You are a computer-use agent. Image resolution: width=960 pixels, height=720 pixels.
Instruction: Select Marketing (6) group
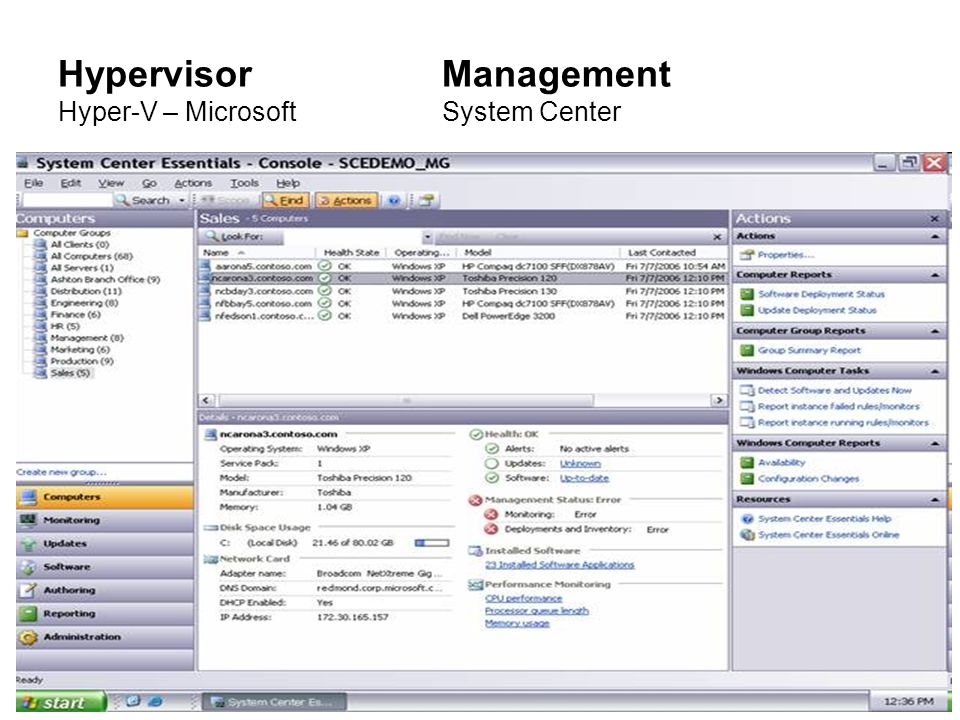click(x=80, y=349)
